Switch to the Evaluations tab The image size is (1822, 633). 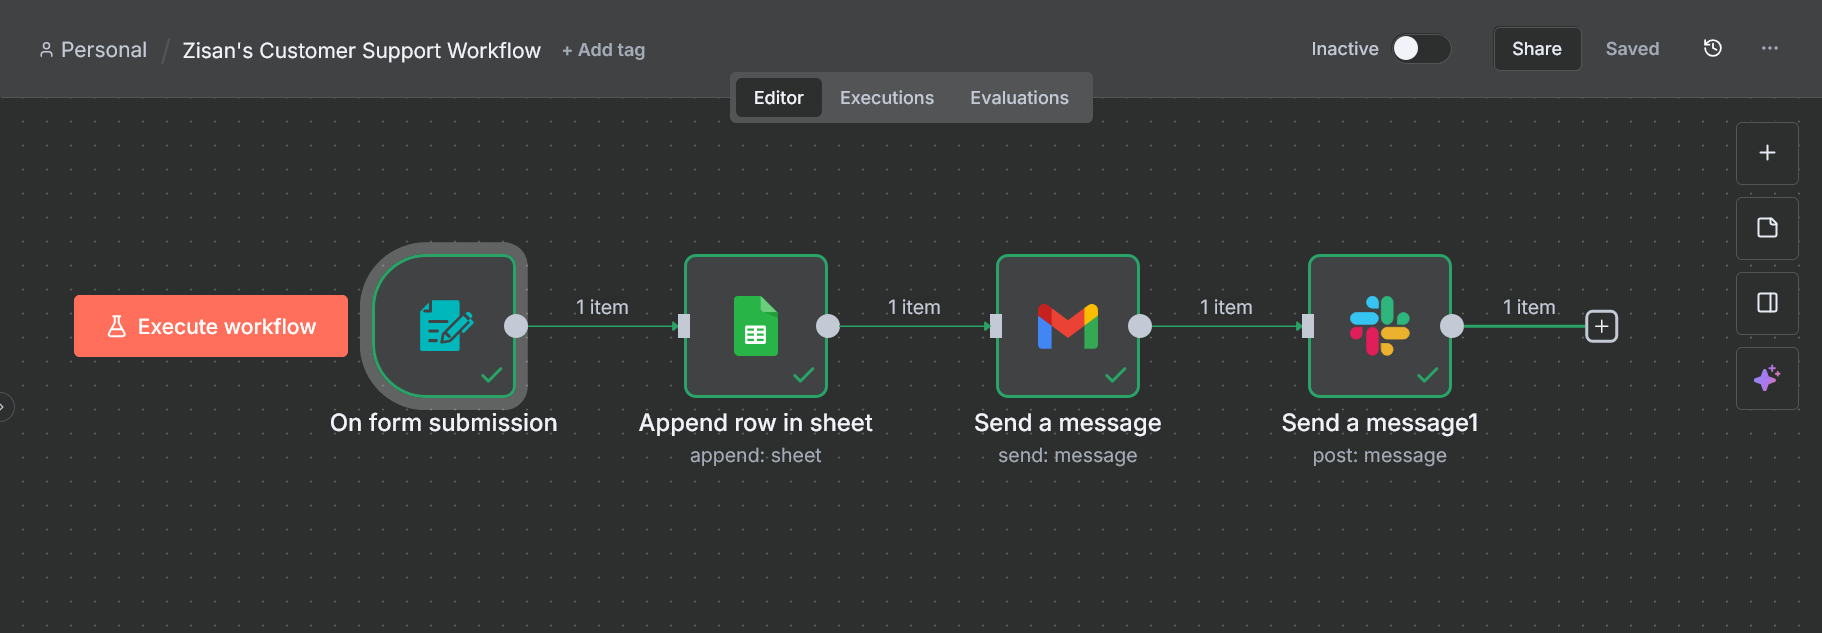pos(1019,98)
